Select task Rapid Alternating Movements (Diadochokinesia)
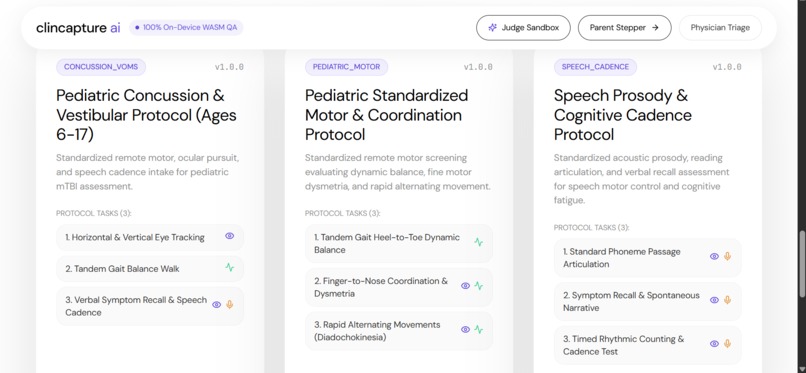This screenshot has width=806, height=373. pos(398,331)
